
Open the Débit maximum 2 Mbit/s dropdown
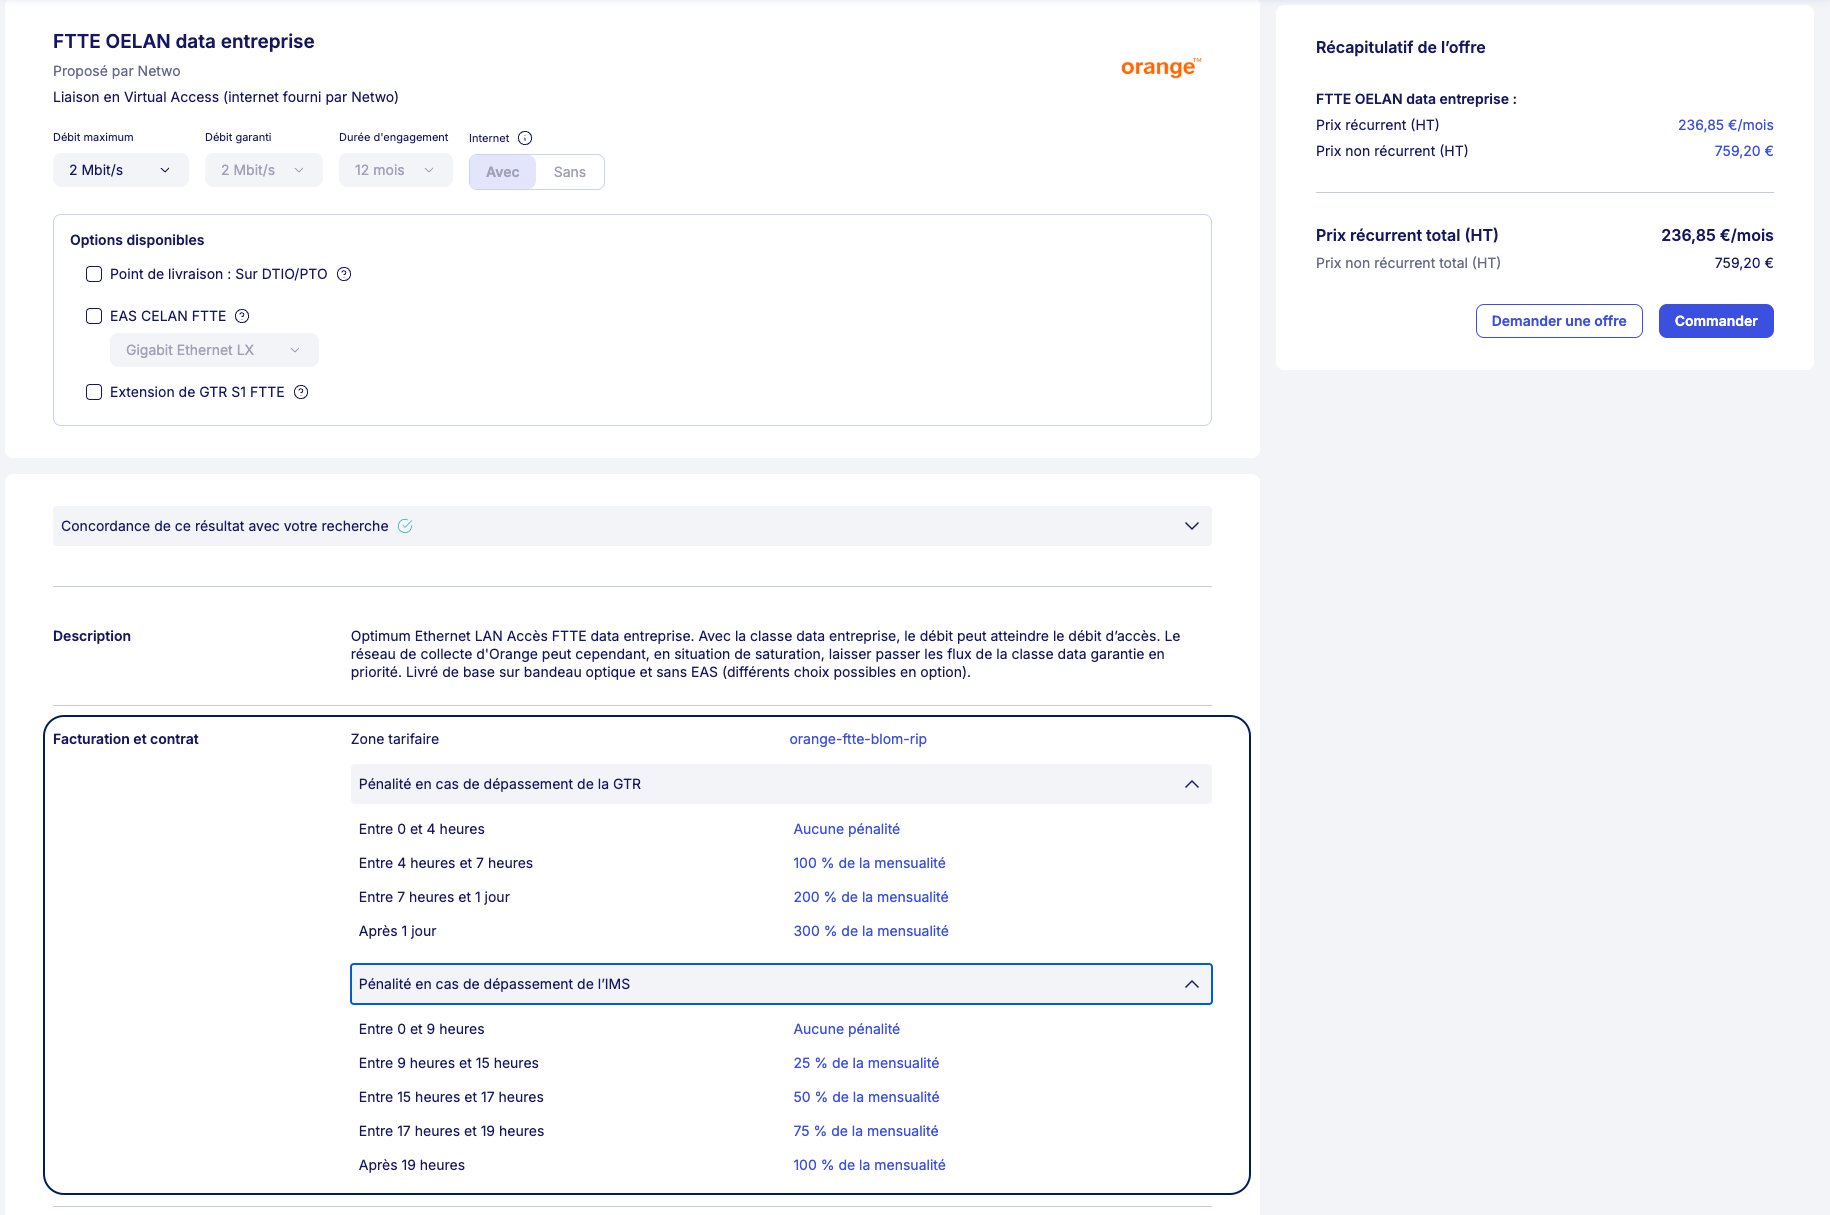pos(120,170)
